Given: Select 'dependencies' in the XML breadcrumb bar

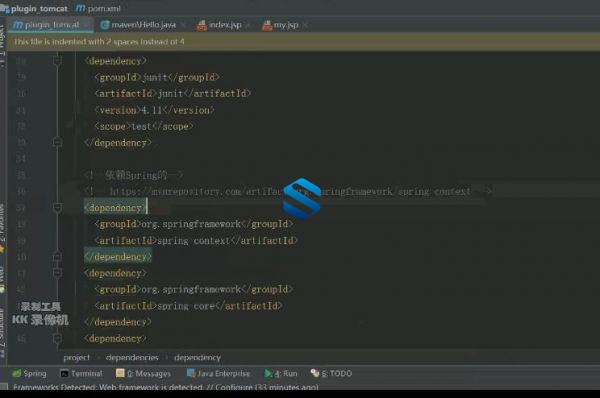Looking at the screenshot, I should pyautogui.click(x=132, y=357).
